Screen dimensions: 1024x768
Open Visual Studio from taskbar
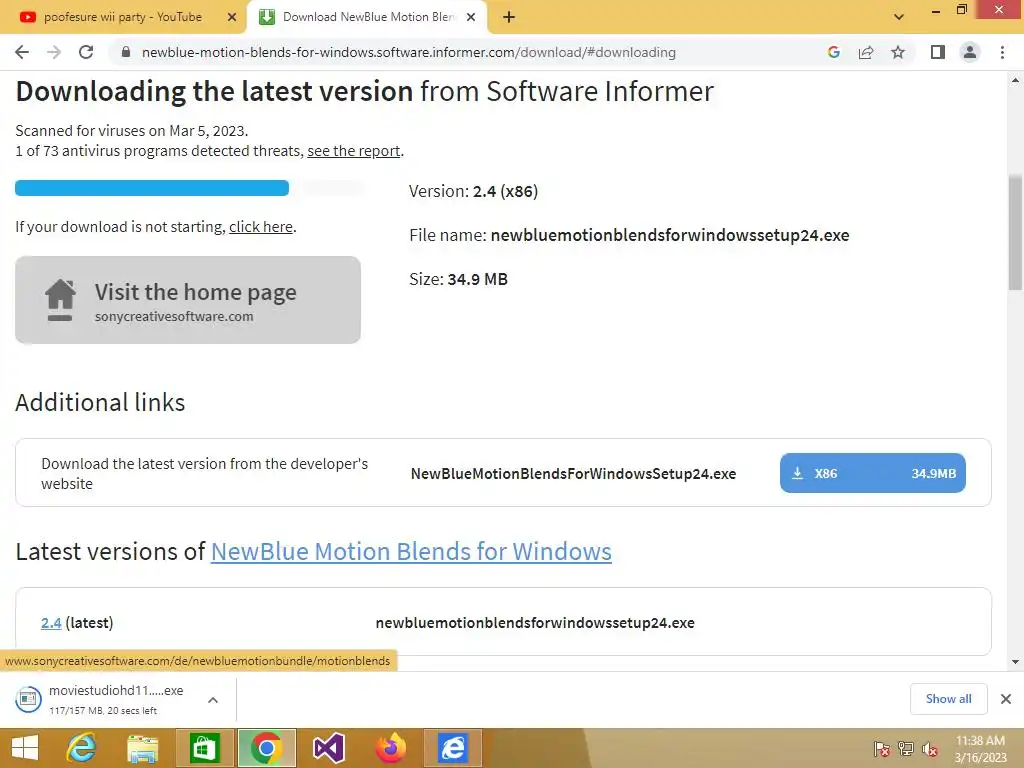tap(328, 748)
